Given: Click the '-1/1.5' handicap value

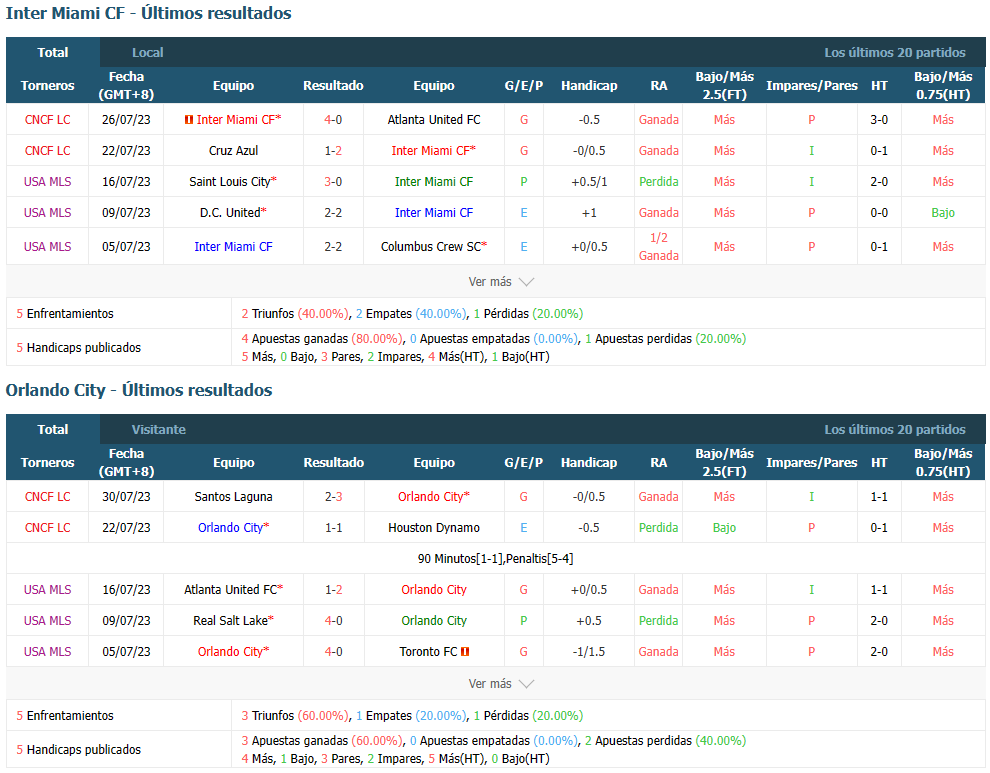Looking at the screenshot, I should (x=589, y=652).
